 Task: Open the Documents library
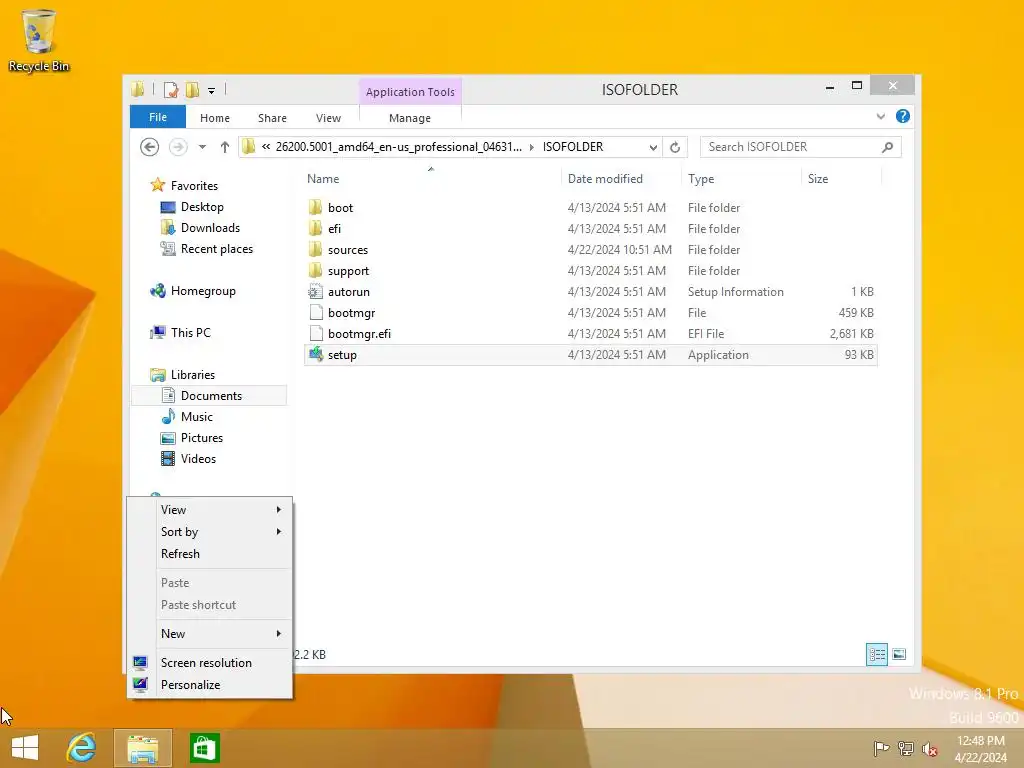pyautogui.click(x=209, y=396)
